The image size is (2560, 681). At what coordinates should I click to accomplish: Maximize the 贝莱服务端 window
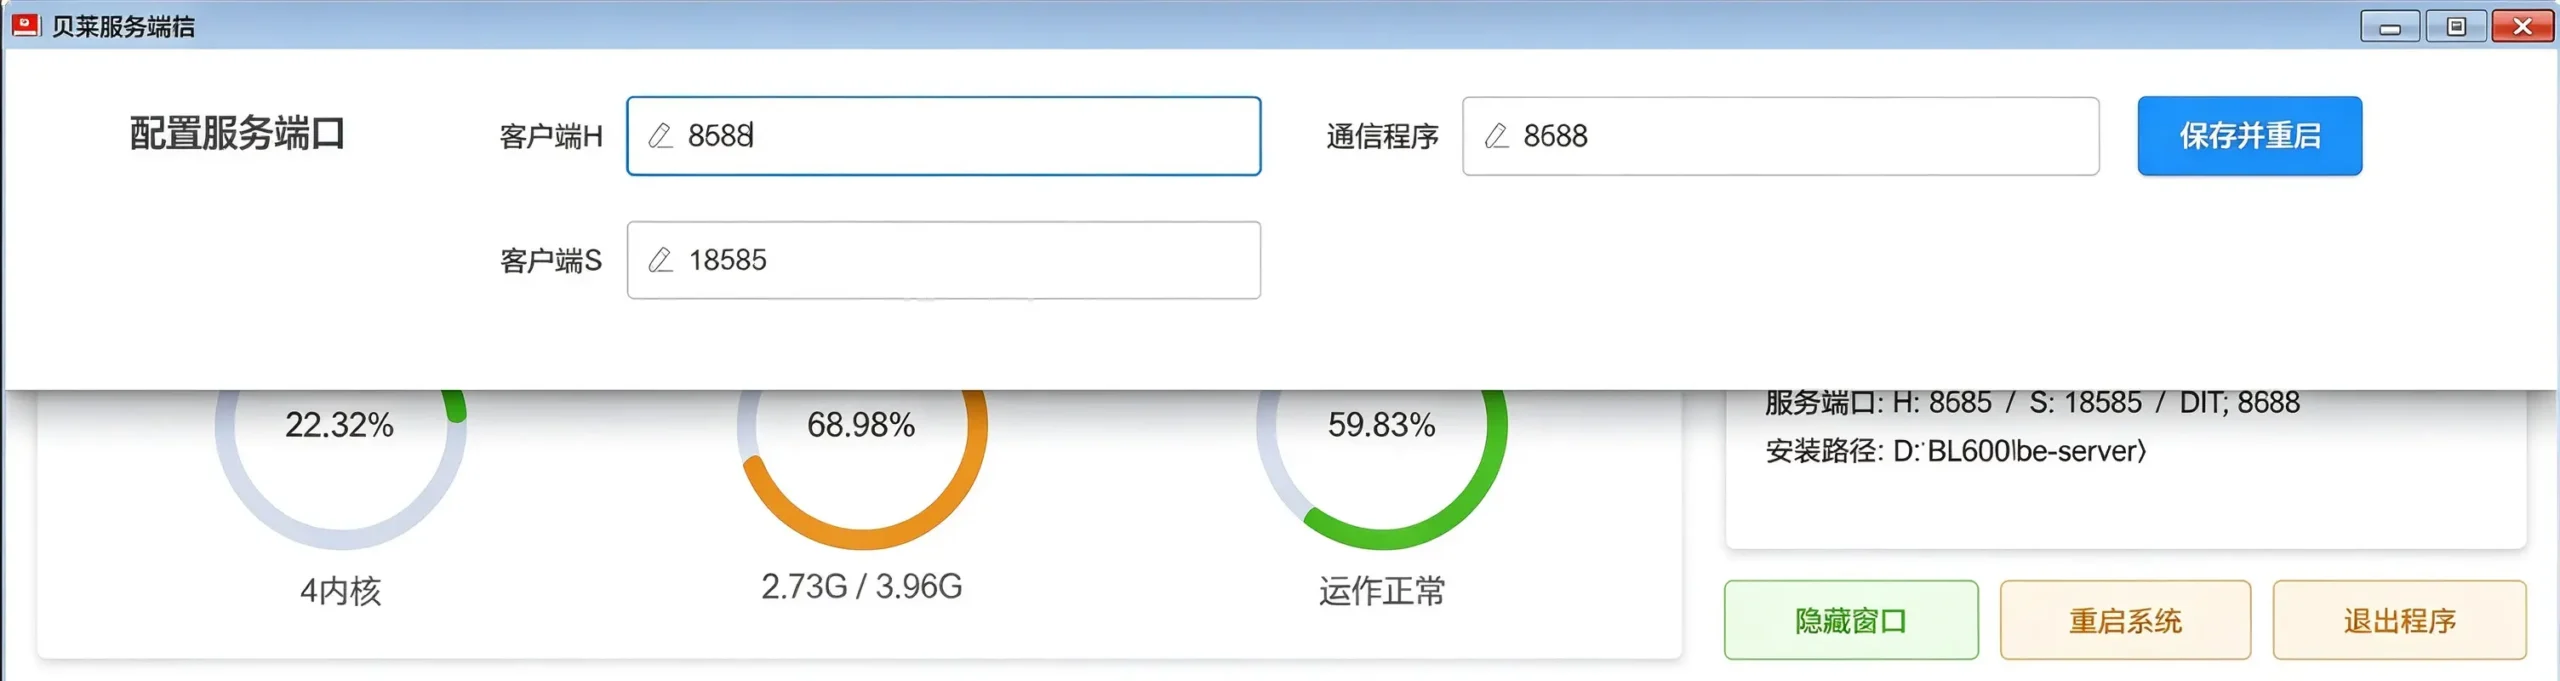tap(2456, 26)
